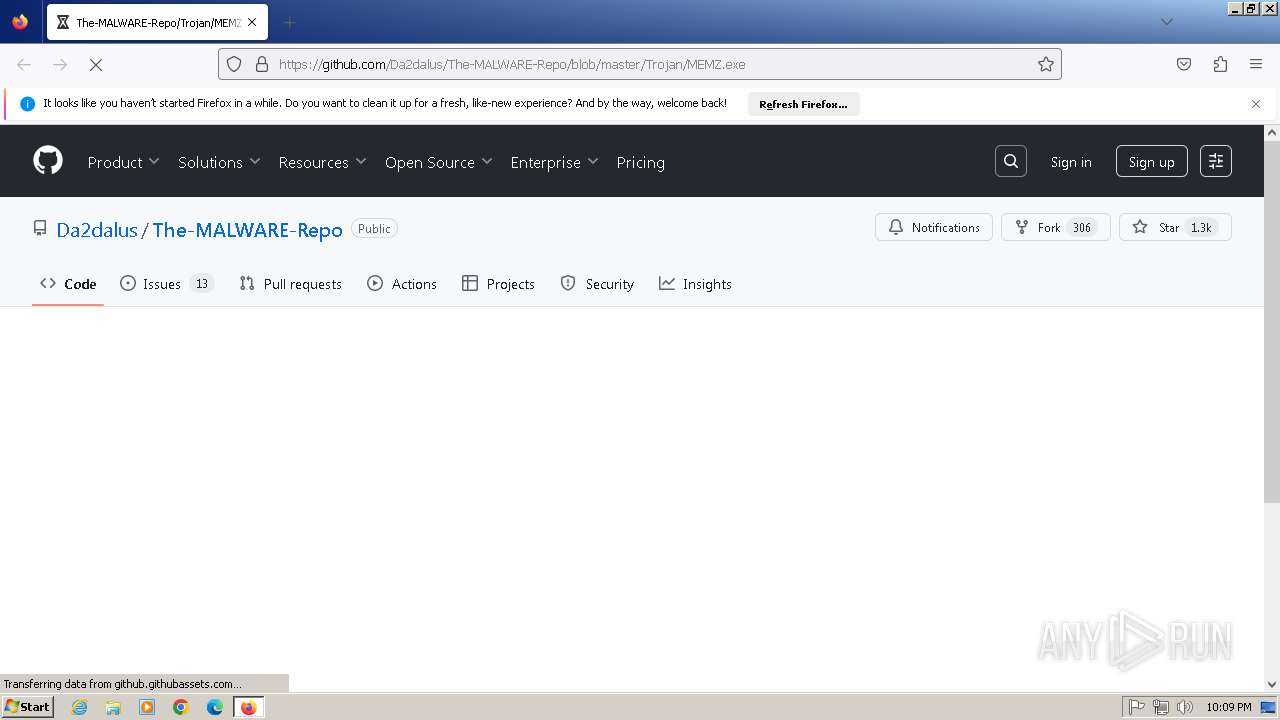Click the padlock site information icon
This screenshot has height=720, width=1280.
click(262, 64)
